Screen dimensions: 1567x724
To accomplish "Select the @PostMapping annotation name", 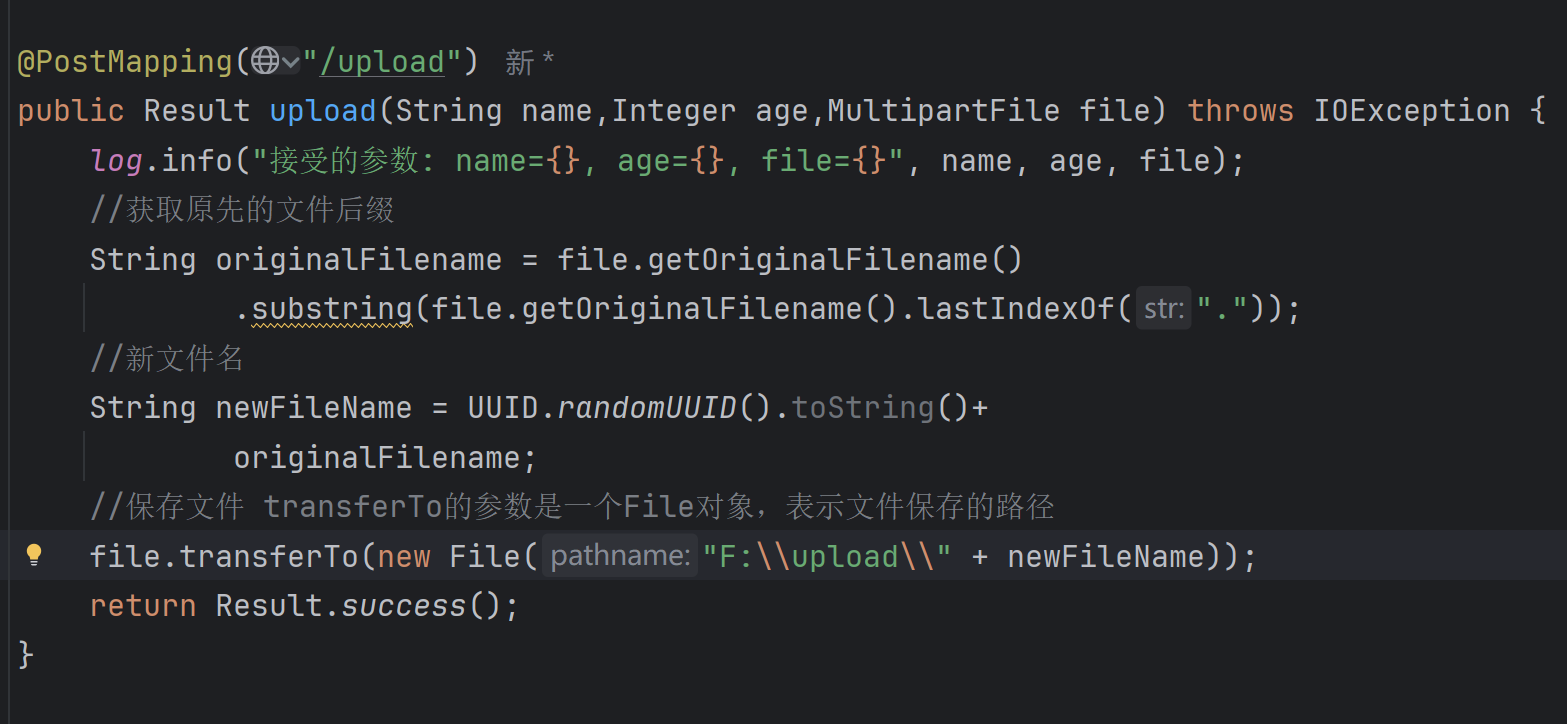I will click(125, 62).
